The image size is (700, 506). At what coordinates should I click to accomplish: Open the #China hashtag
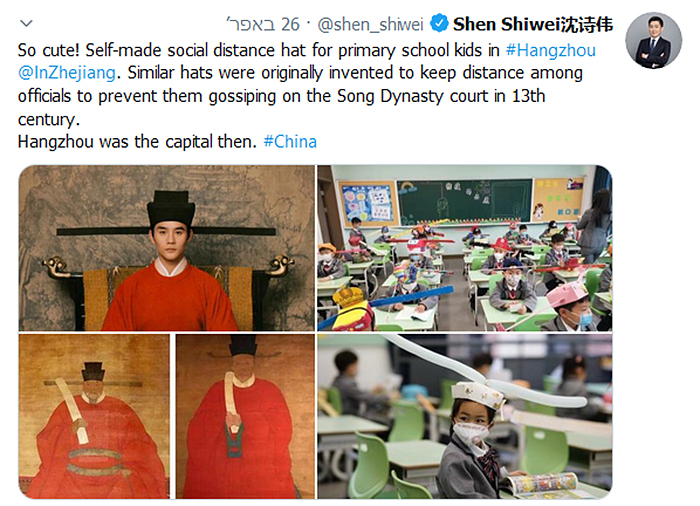[x=290, y=142]
